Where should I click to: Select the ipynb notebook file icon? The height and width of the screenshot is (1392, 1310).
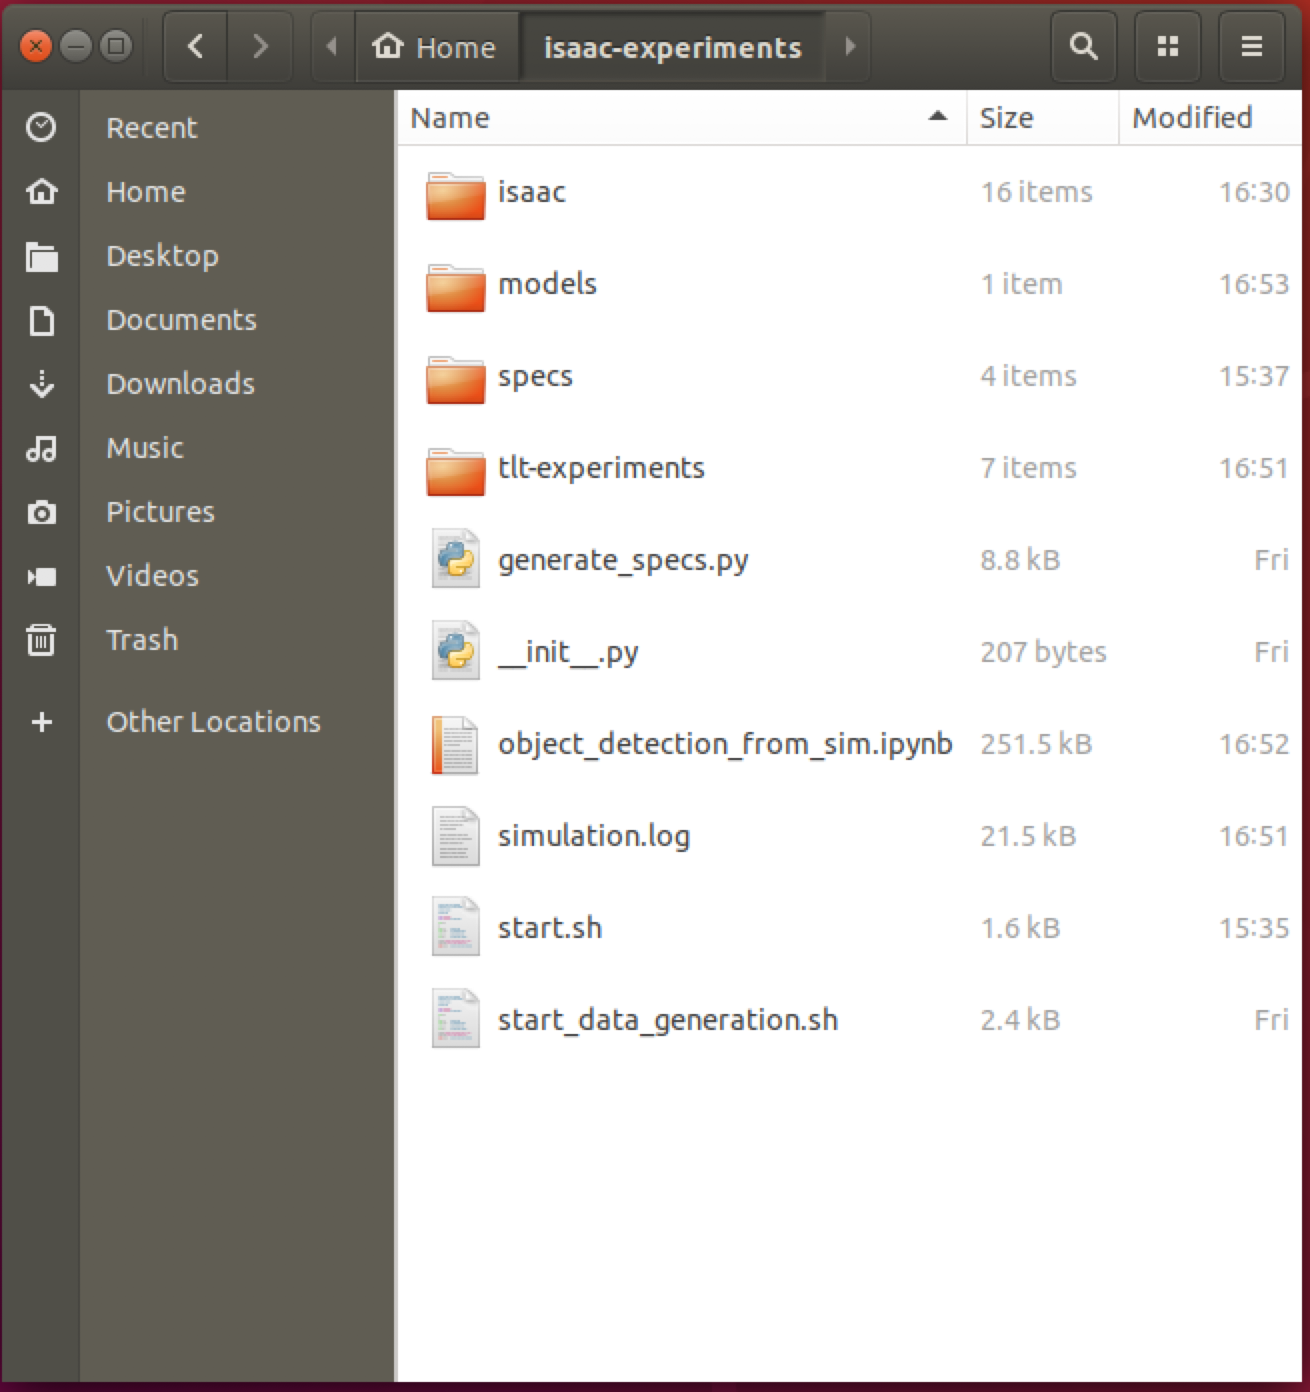455,744
